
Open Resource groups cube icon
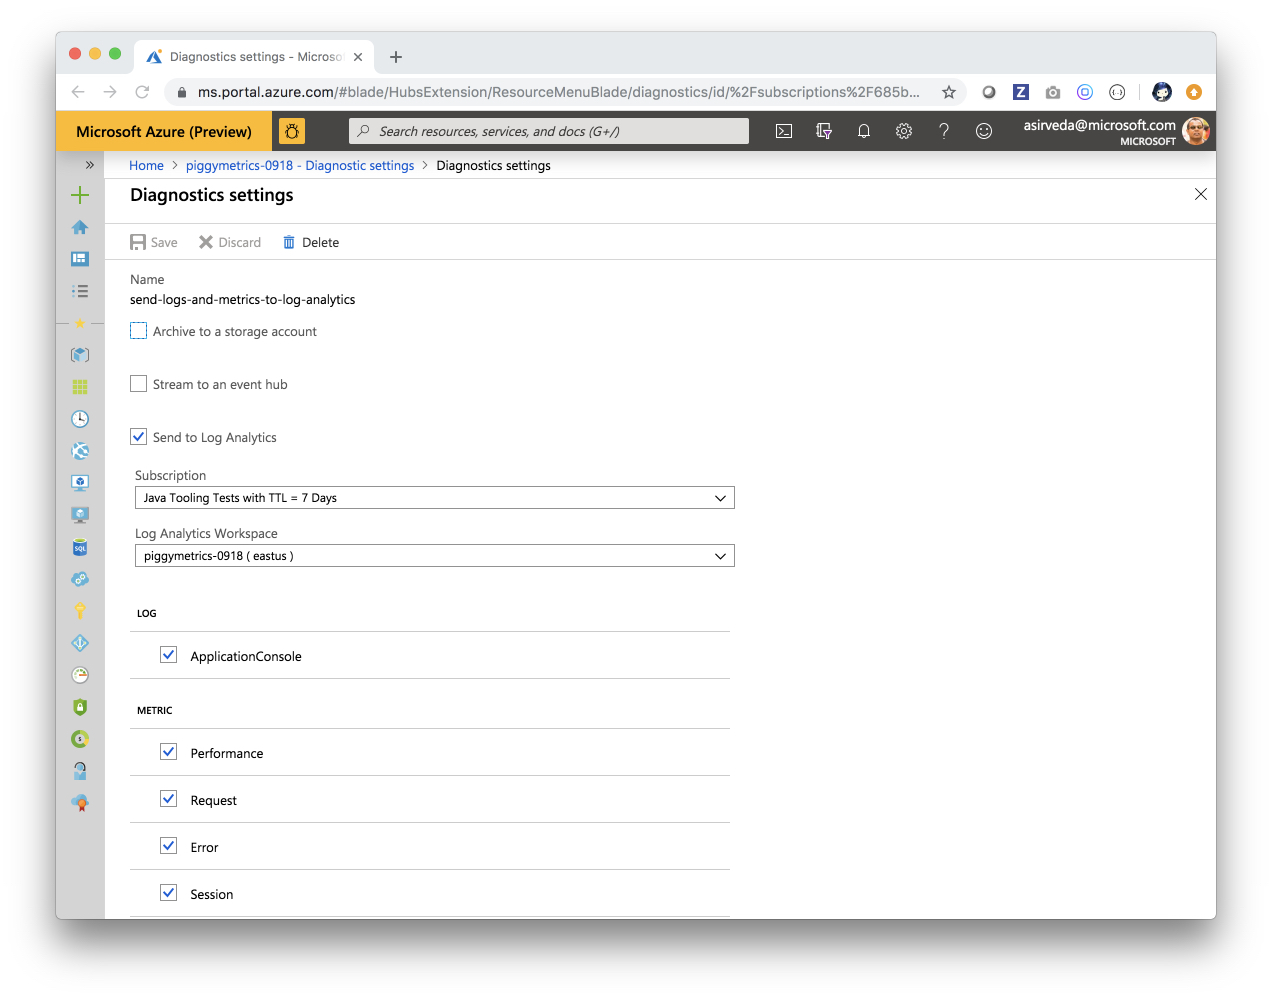pyautogui.click(x=80, y=355)
